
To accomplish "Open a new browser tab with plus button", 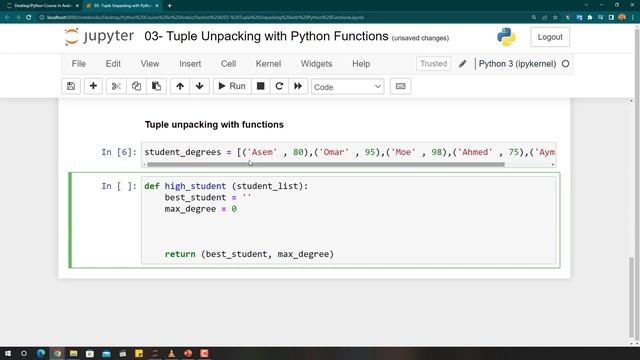I will coord(169,6).
